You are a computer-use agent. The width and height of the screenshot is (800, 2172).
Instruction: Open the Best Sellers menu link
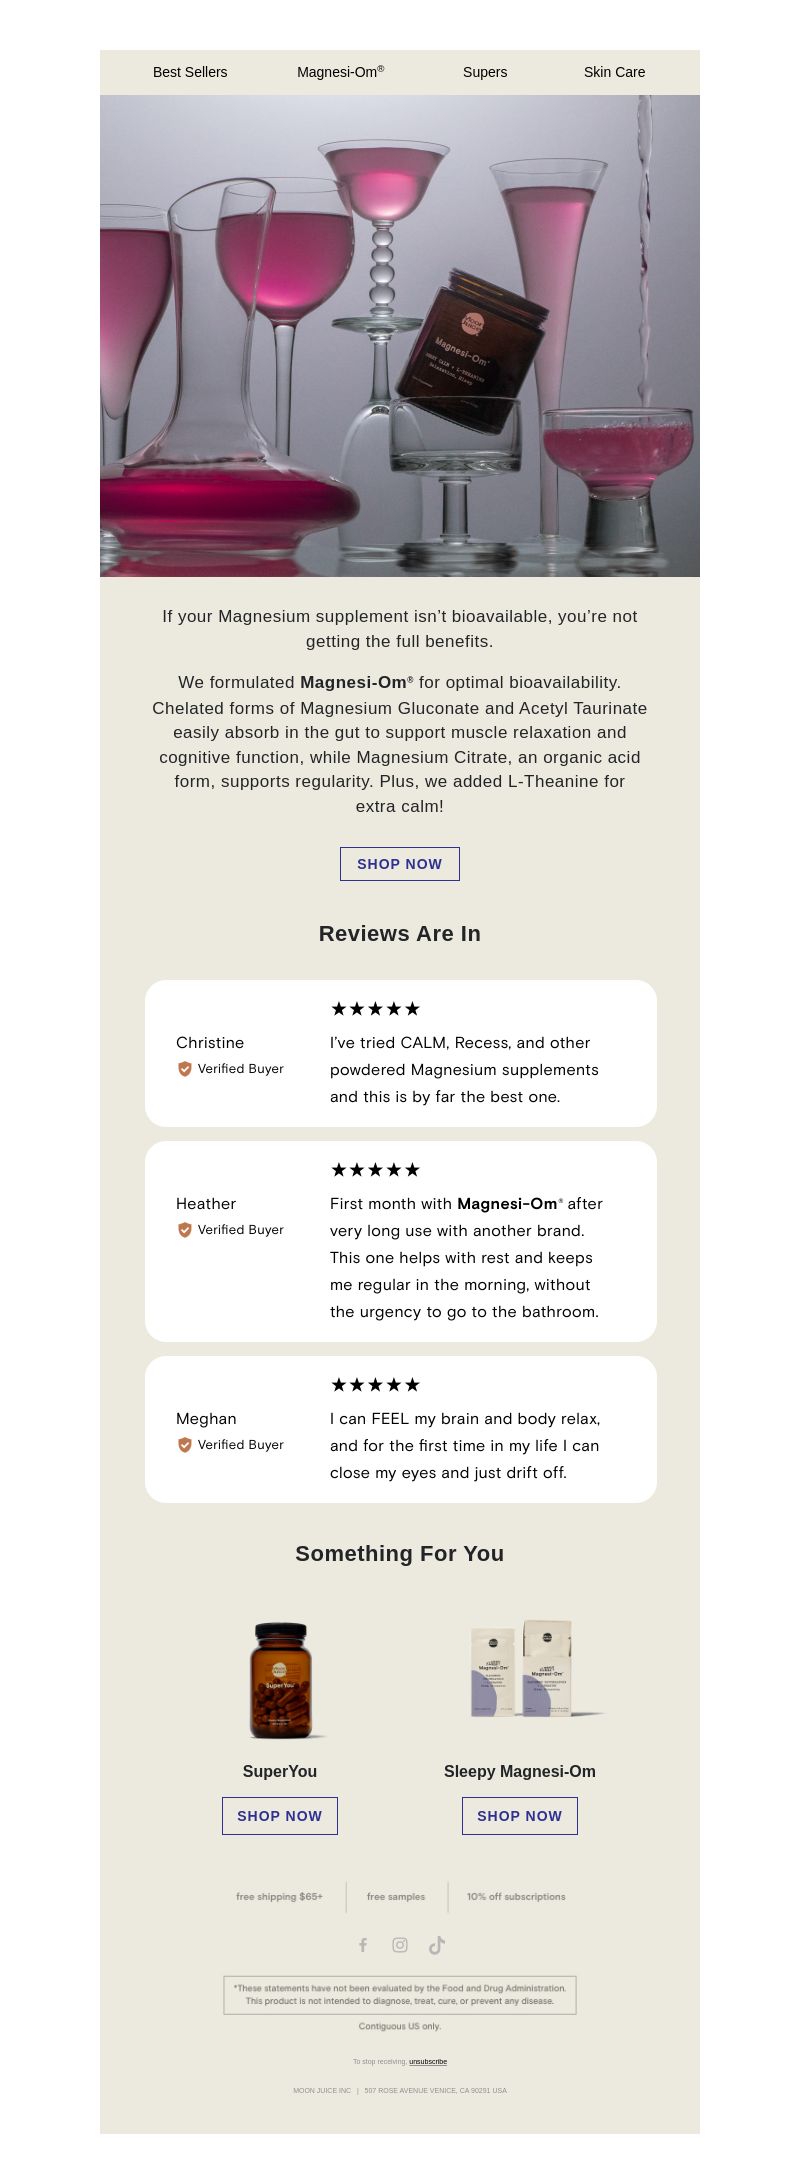coord(190,72)
